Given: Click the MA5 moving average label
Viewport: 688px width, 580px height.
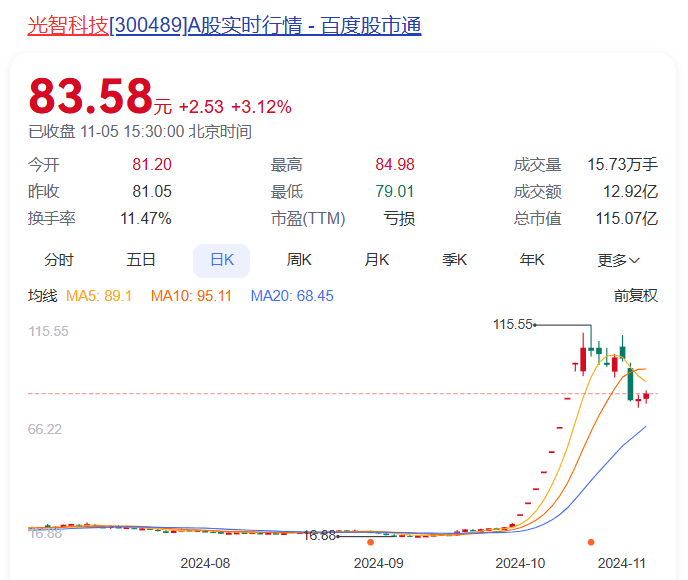Looking at the screenshot, I should pos(99,296).
